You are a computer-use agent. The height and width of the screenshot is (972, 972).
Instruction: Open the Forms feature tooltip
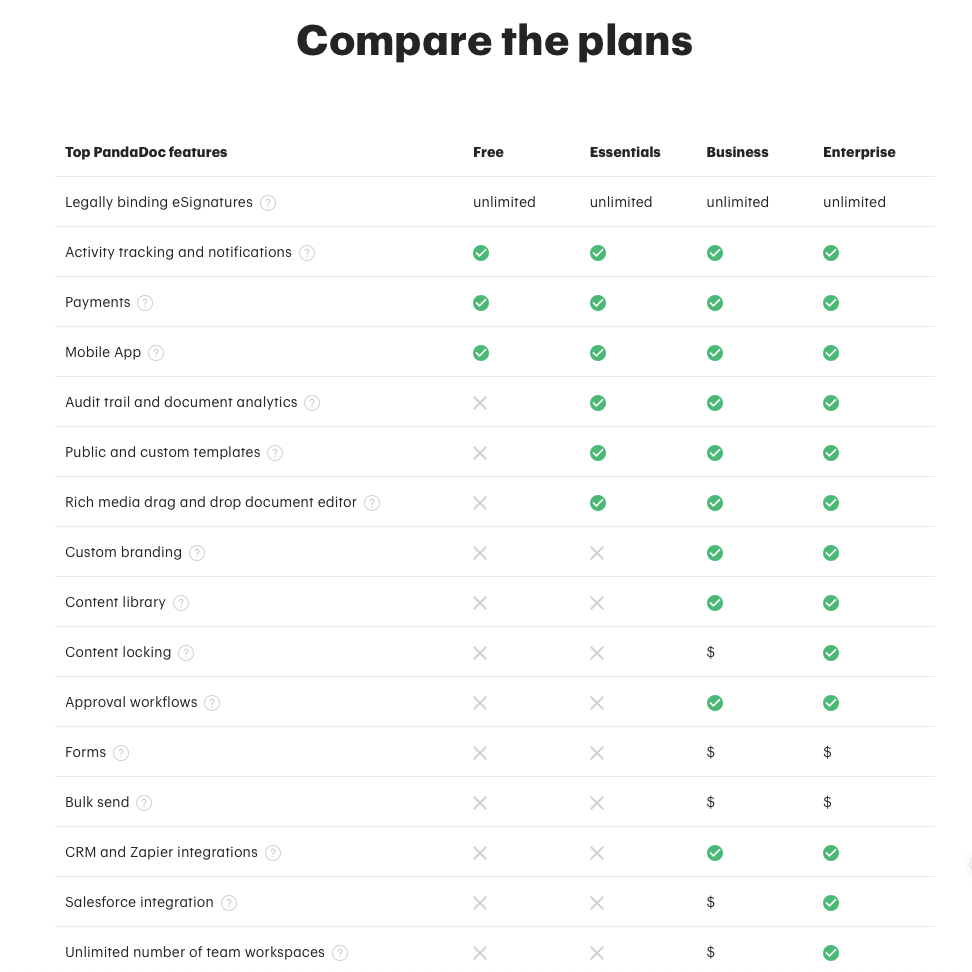coord(120,752)
